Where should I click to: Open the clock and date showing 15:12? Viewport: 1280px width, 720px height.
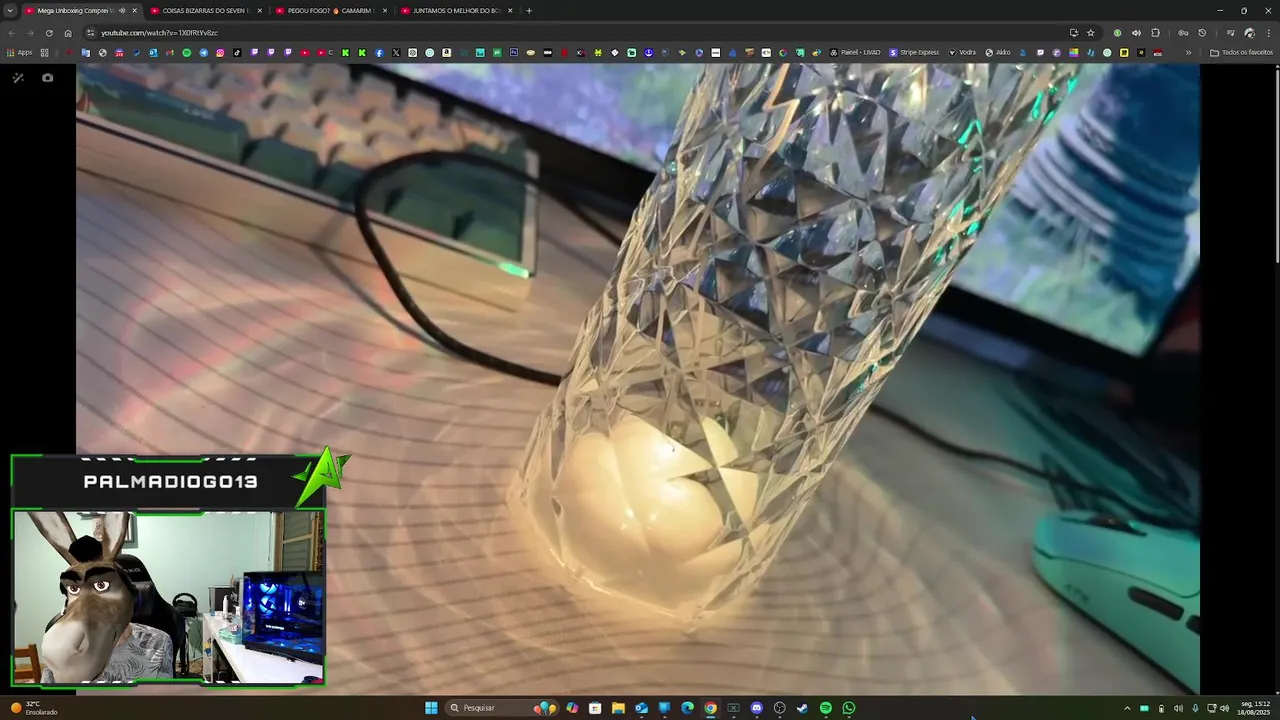pos(1254,708)
